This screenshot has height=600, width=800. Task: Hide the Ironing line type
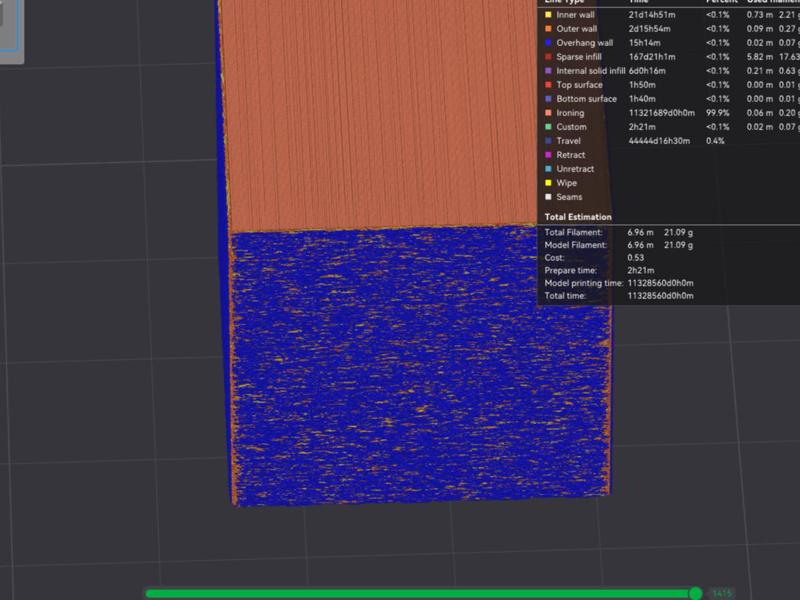coord(570,113)
